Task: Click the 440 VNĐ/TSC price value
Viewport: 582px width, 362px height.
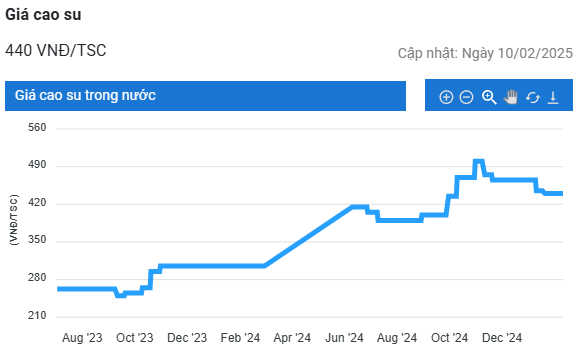Action: pos(56,50)
